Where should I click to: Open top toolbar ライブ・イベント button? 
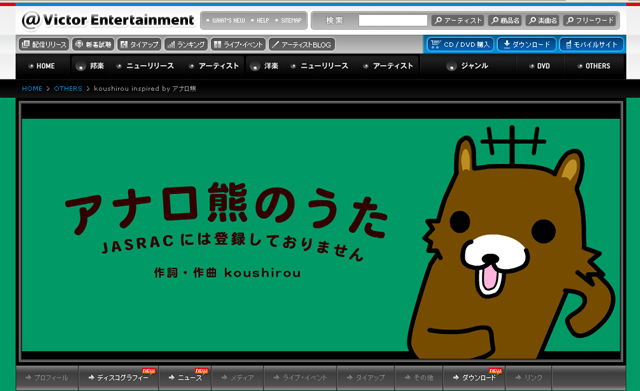tap(239, 44)
